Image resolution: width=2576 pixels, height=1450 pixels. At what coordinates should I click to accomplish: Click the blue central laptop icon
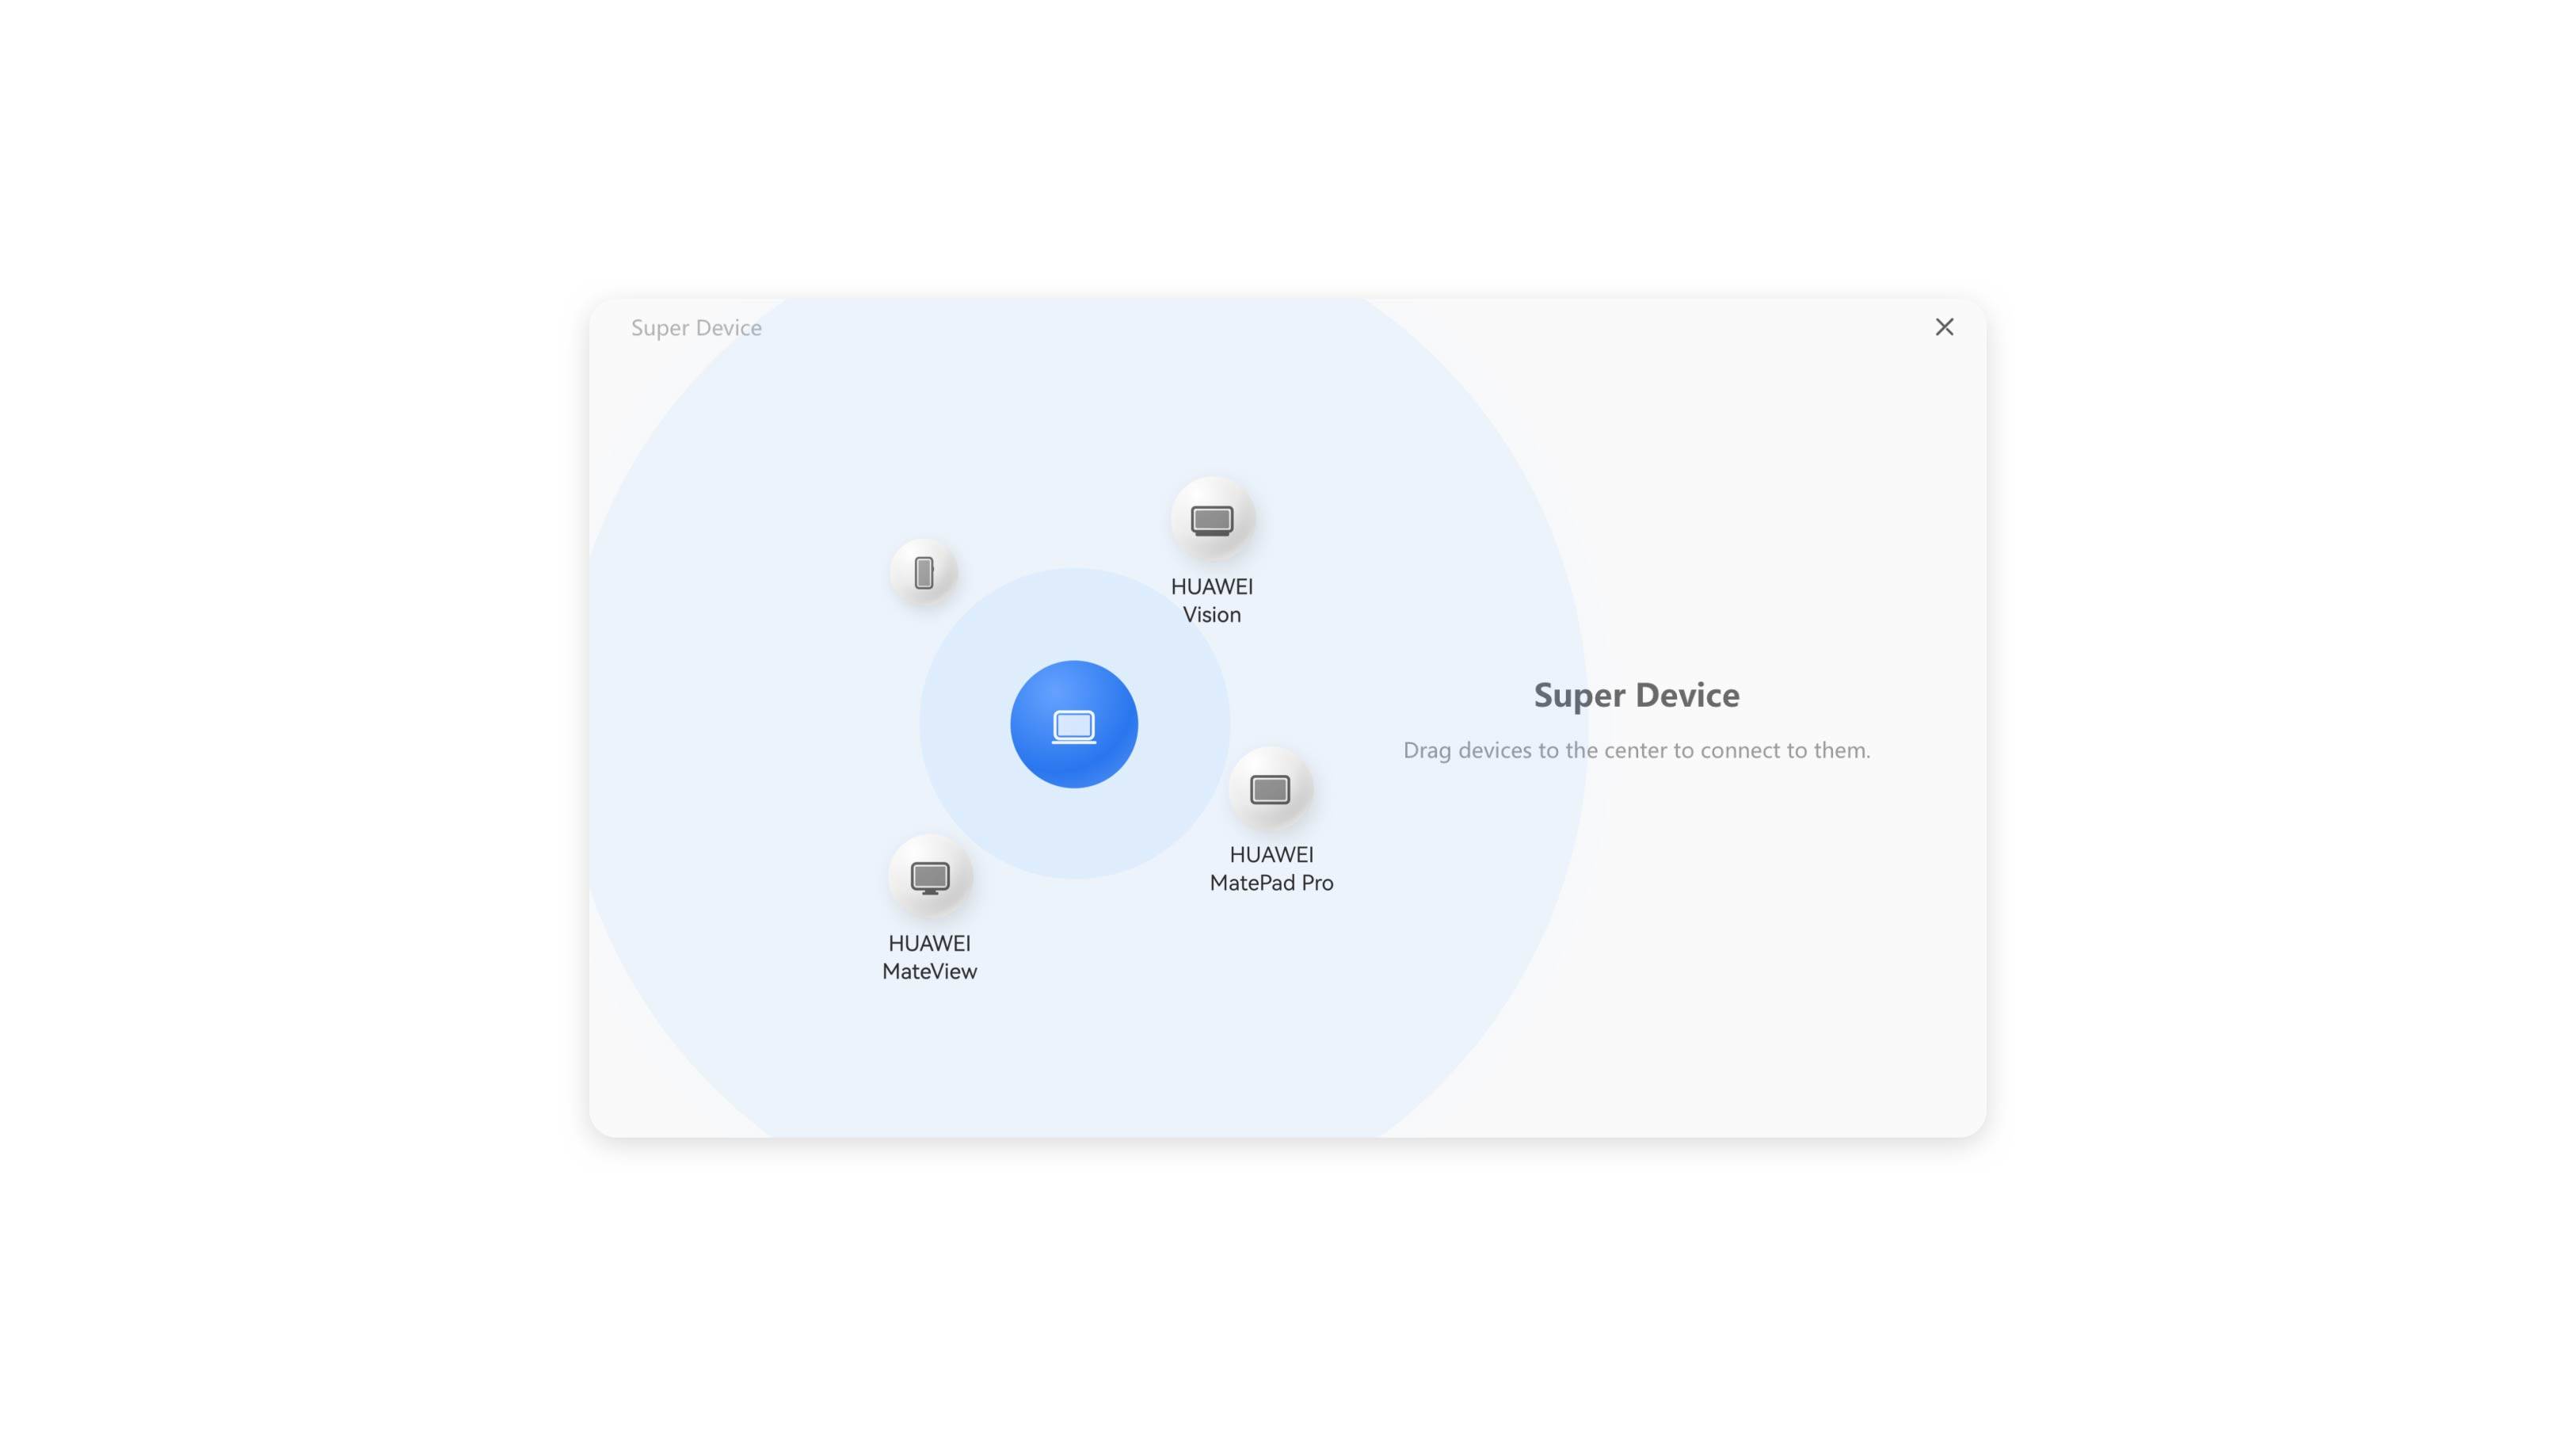point(1074,725)
